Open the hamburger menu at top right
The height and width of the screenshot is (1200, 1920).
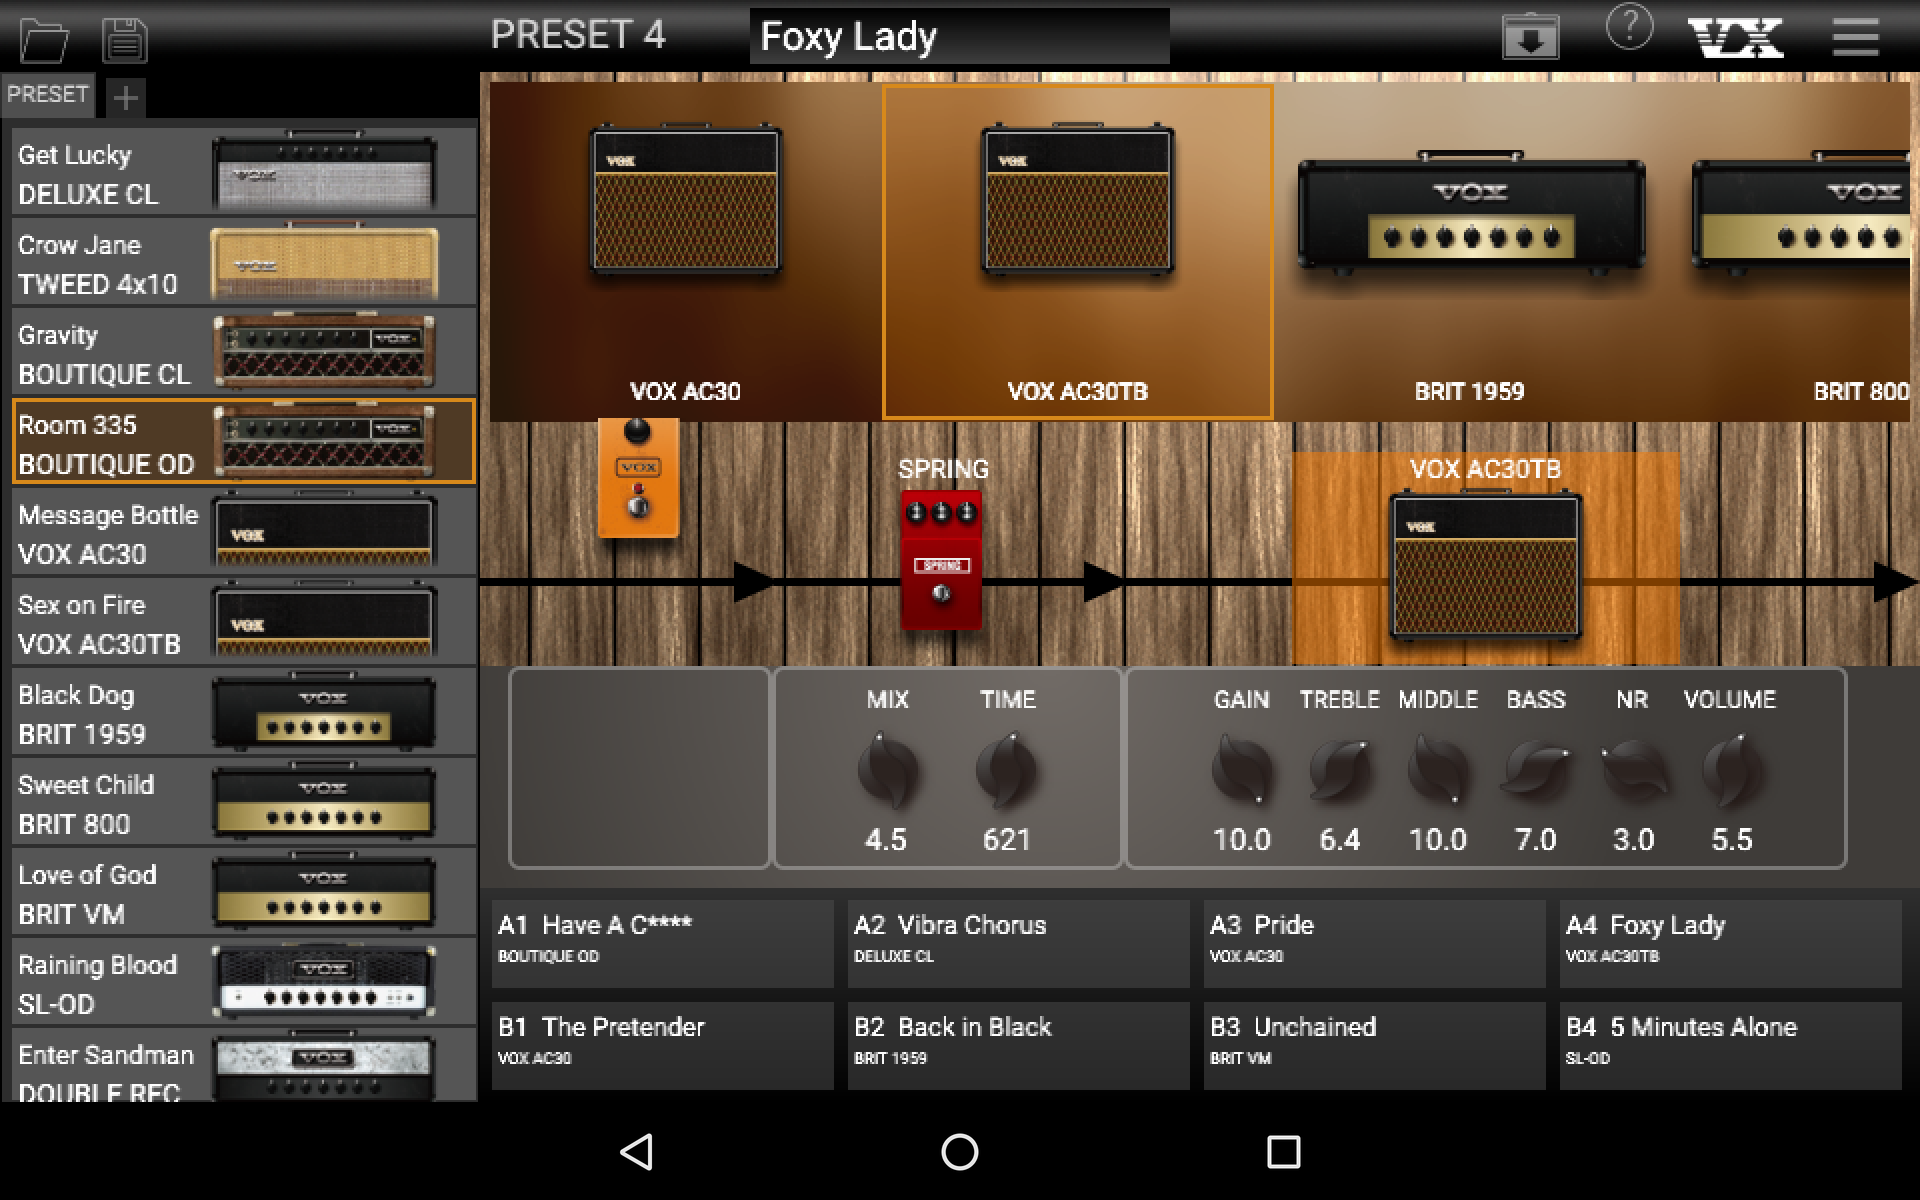coord(1855,38)
